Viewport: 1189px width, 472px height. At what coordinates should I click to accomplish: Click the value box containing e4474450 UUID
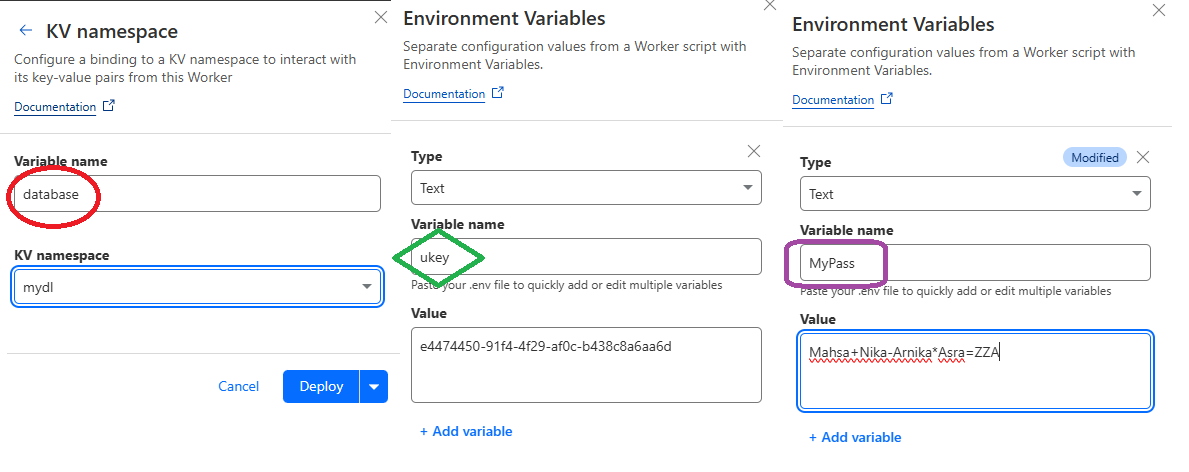(x=586, y=365)
